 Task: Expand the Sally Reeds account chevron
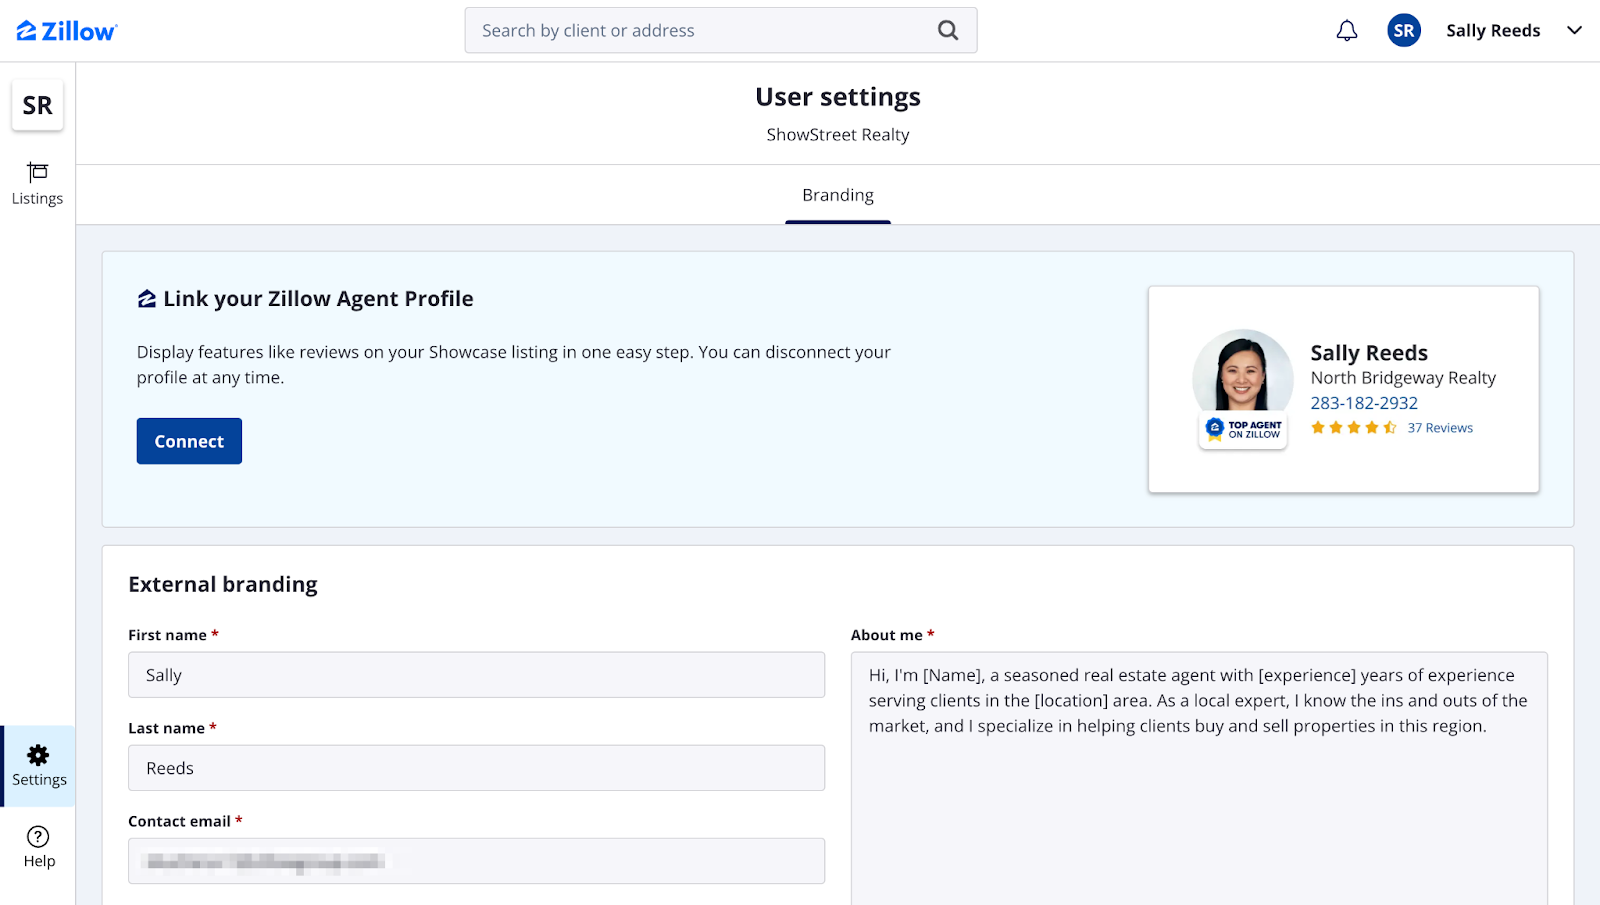pyautogui.click(x=1574, y=31)
